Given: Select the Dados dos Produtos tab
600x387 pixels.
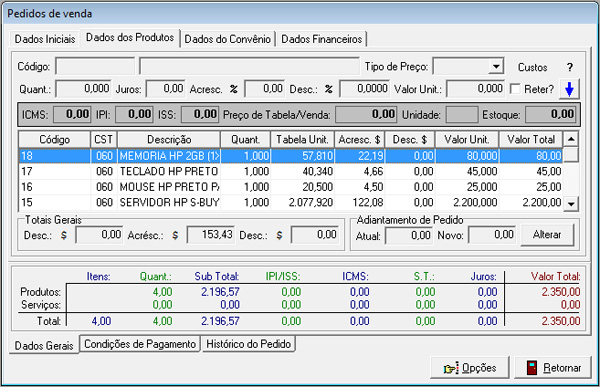Looking at the screenshot, I should 130,38.
